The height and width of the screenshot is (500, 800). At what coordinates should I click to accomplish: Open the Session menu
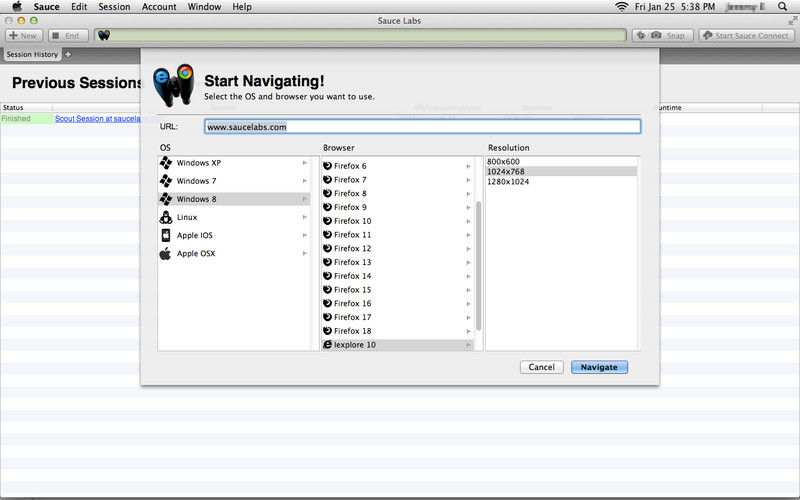(114, 7)
